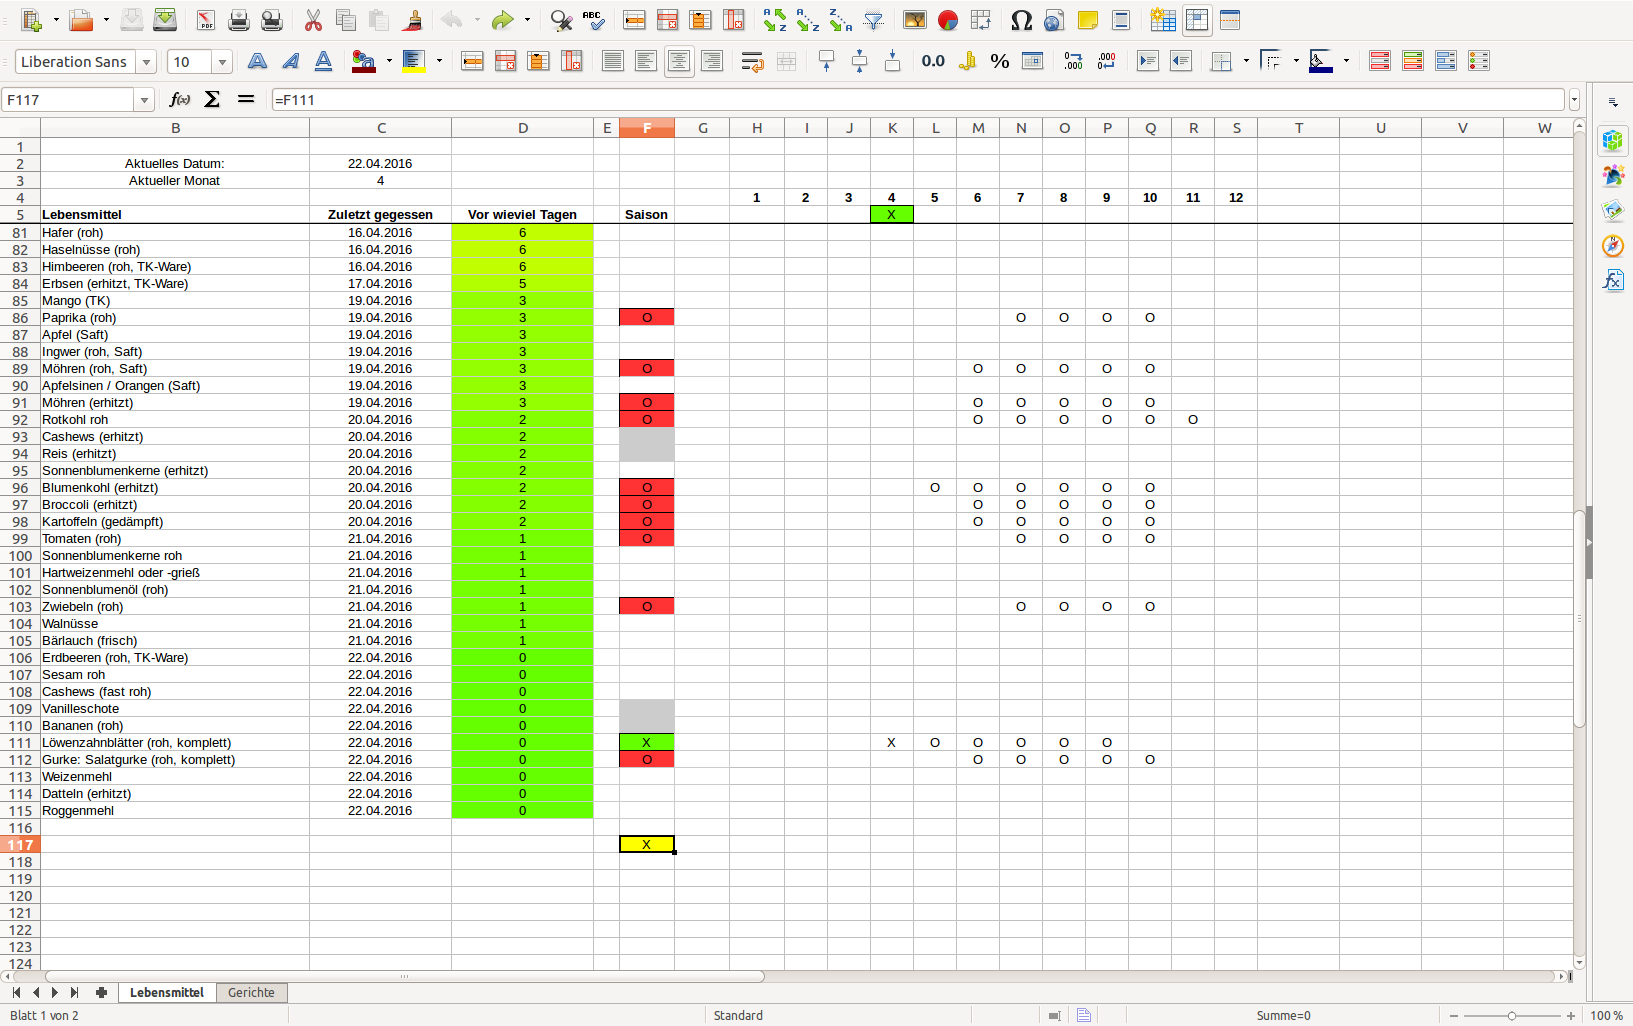Open the font size dropdown
The width and height of the screenshot is (1633, 1026).
(x=222, y=62)
